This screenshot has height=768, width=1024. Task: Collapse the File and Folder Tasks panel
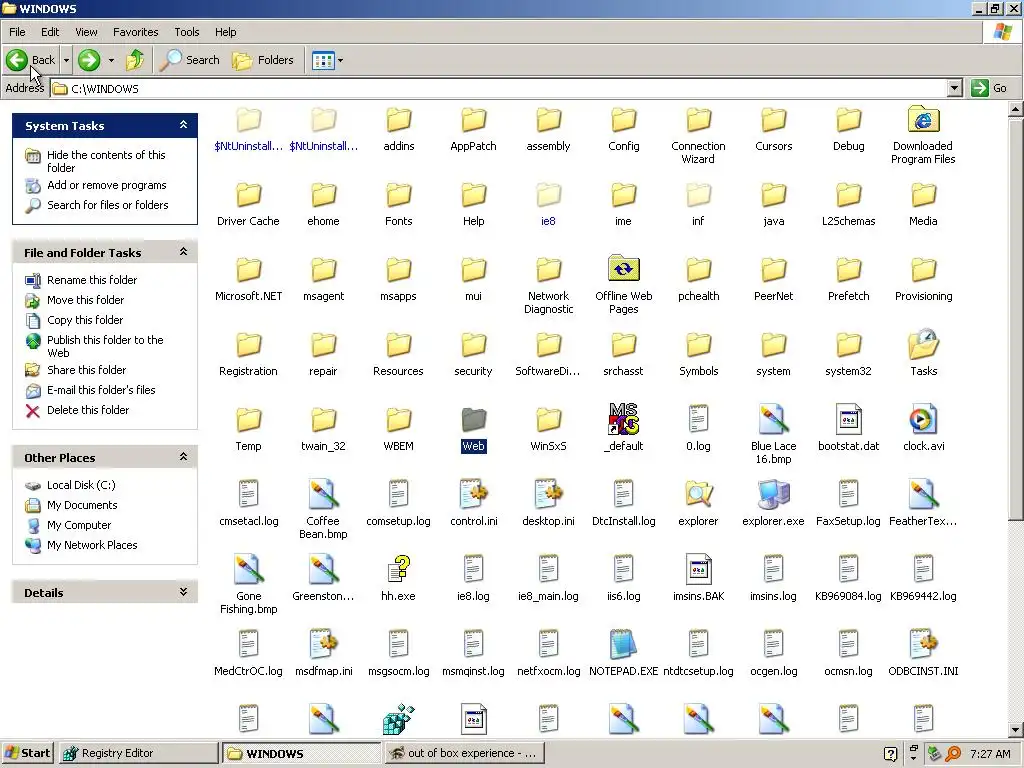click(x=184, y=251)
